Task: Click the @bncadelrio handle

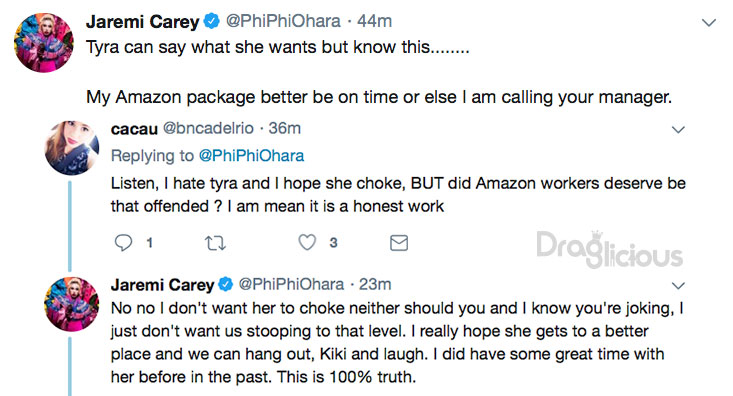Action: (208, 128)
